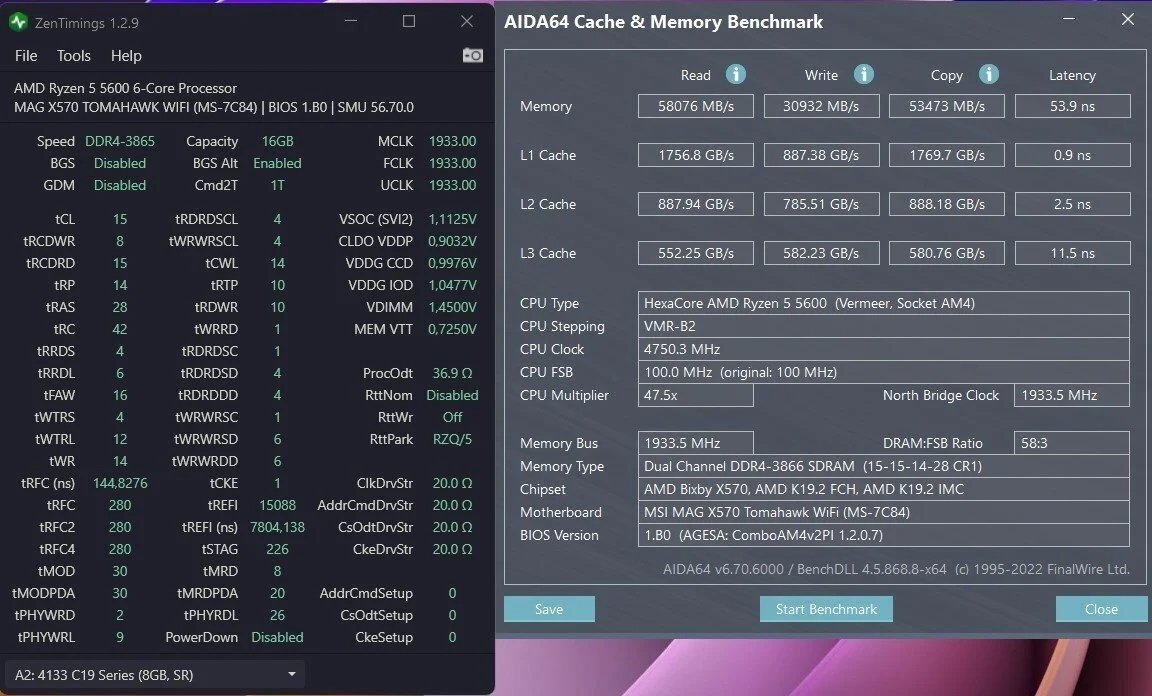Click the Memory Copy value 53473 MB/s
The height and width of the screenshot is (696, 1152).
946,106
